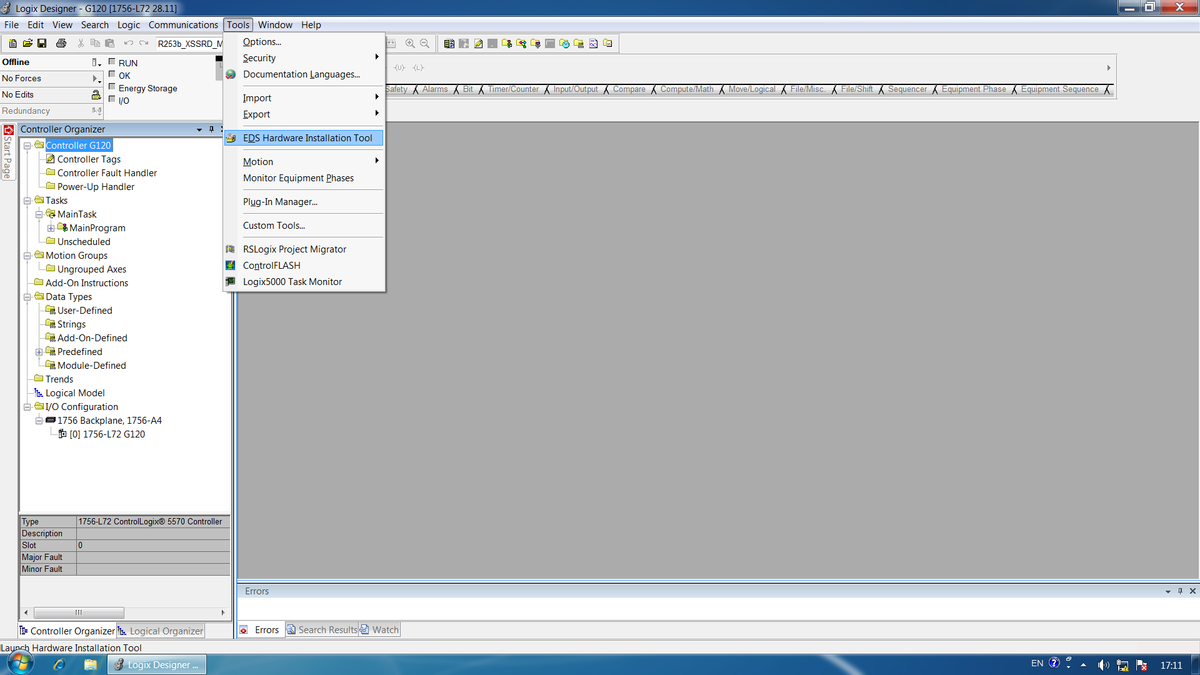Image resolution: width=1200 pixels, height=675 pixels.
Task: Toggle the I/O status indicator box
Action: tap(111, 100)
